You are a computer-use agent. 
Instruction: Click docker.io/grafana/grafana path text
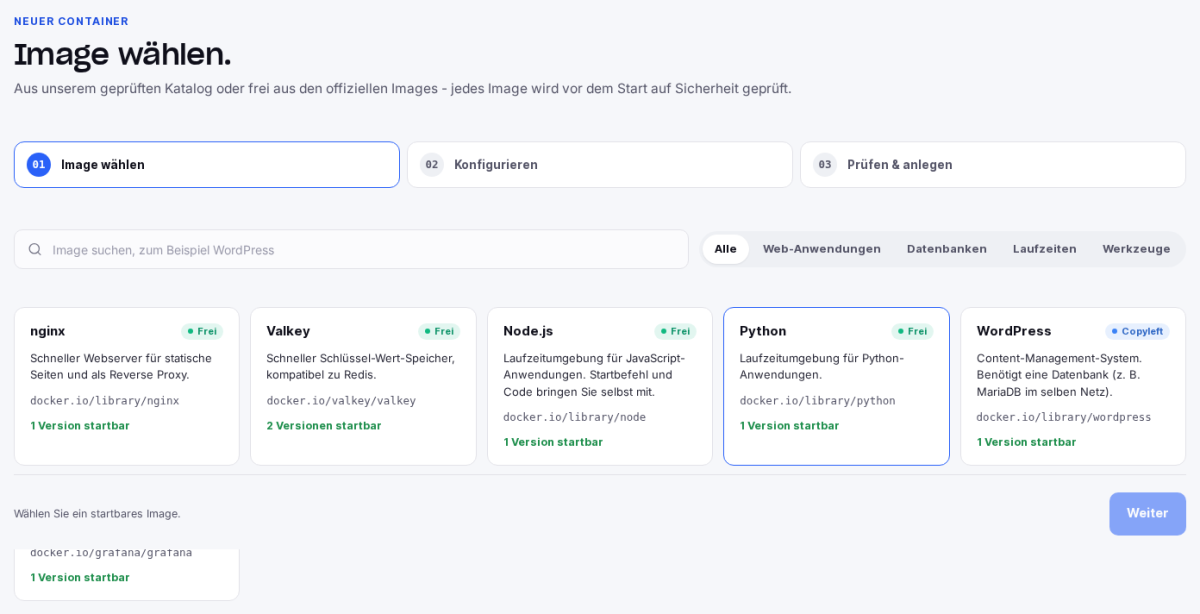pyautogui.click(x=111, y=553)
